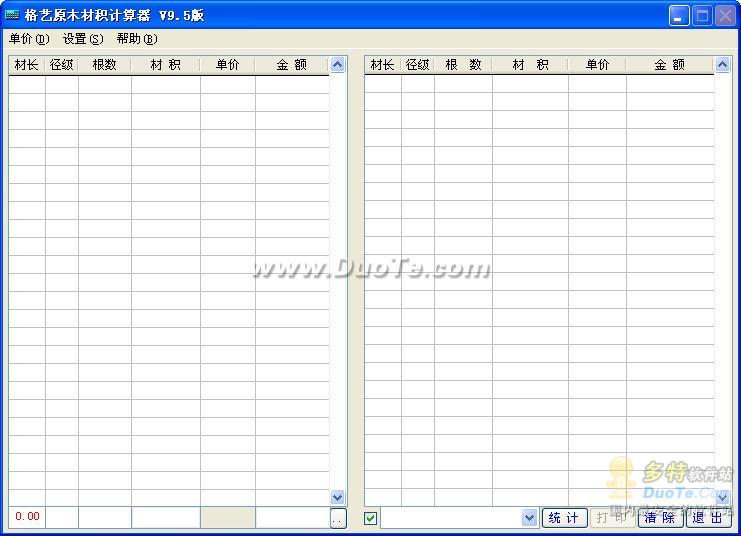Click the 清除 button
Image resolution: width=741 pixels, height=536 pixels.
660,518
